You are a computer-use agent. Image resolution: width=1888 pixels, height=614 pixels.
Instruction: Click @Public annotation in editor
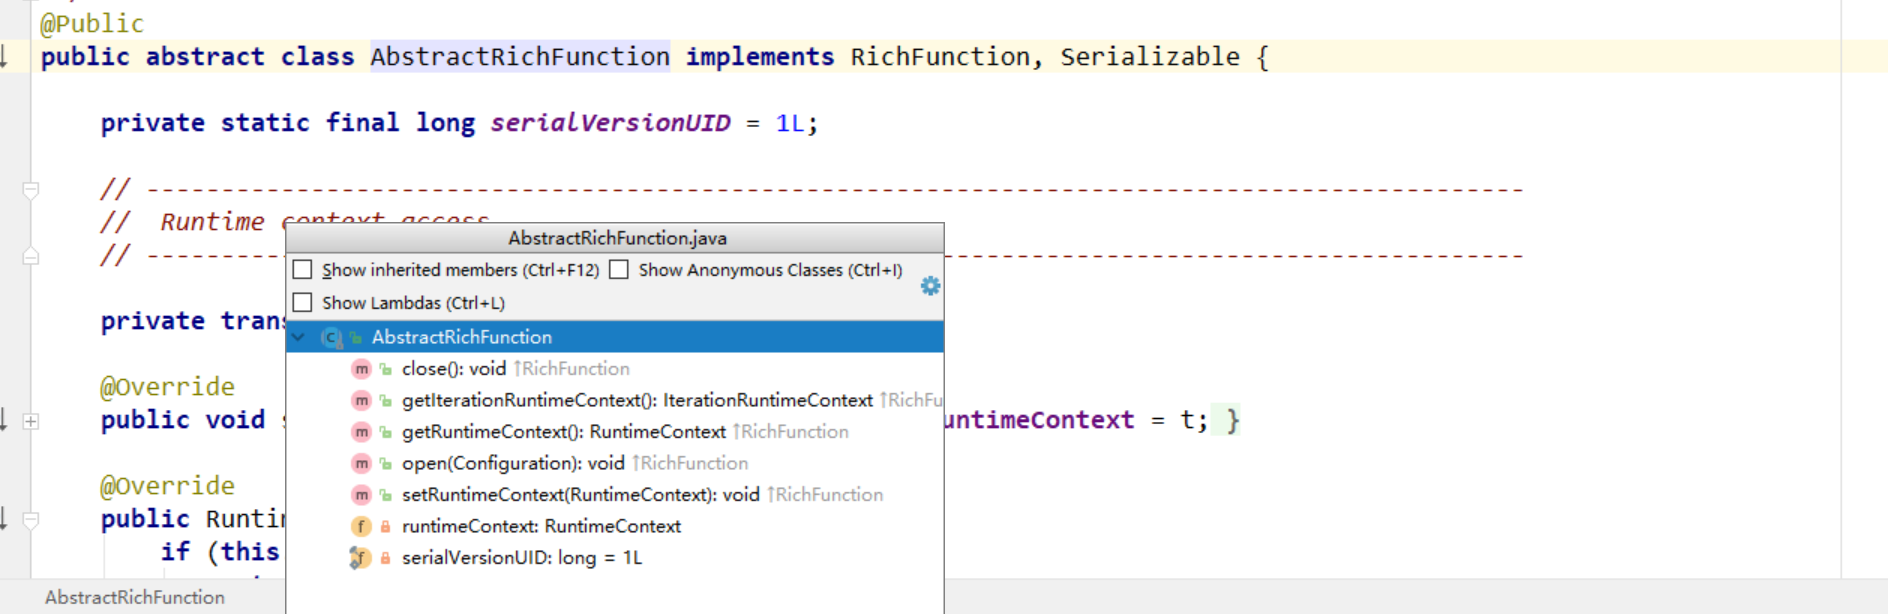[x=92, y=24]
